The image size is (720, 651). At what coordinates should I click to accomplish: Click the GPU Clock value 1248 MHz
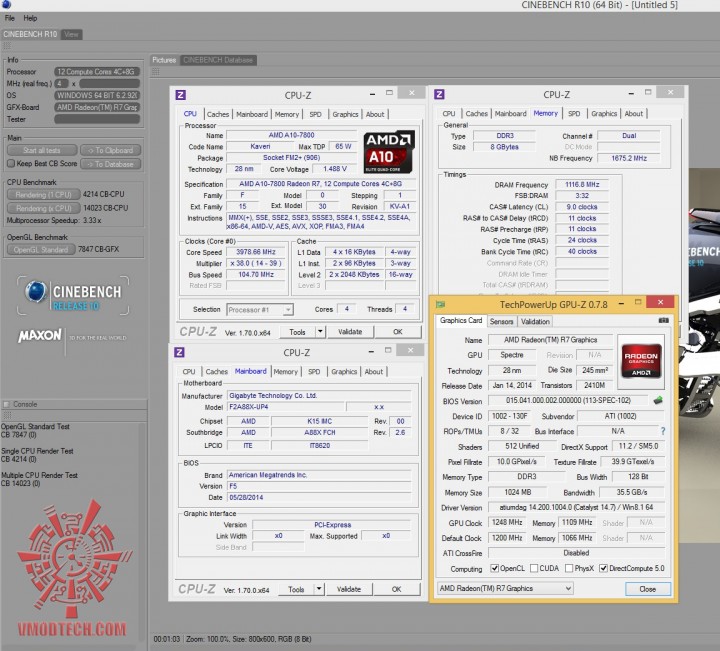coord(507,522)
